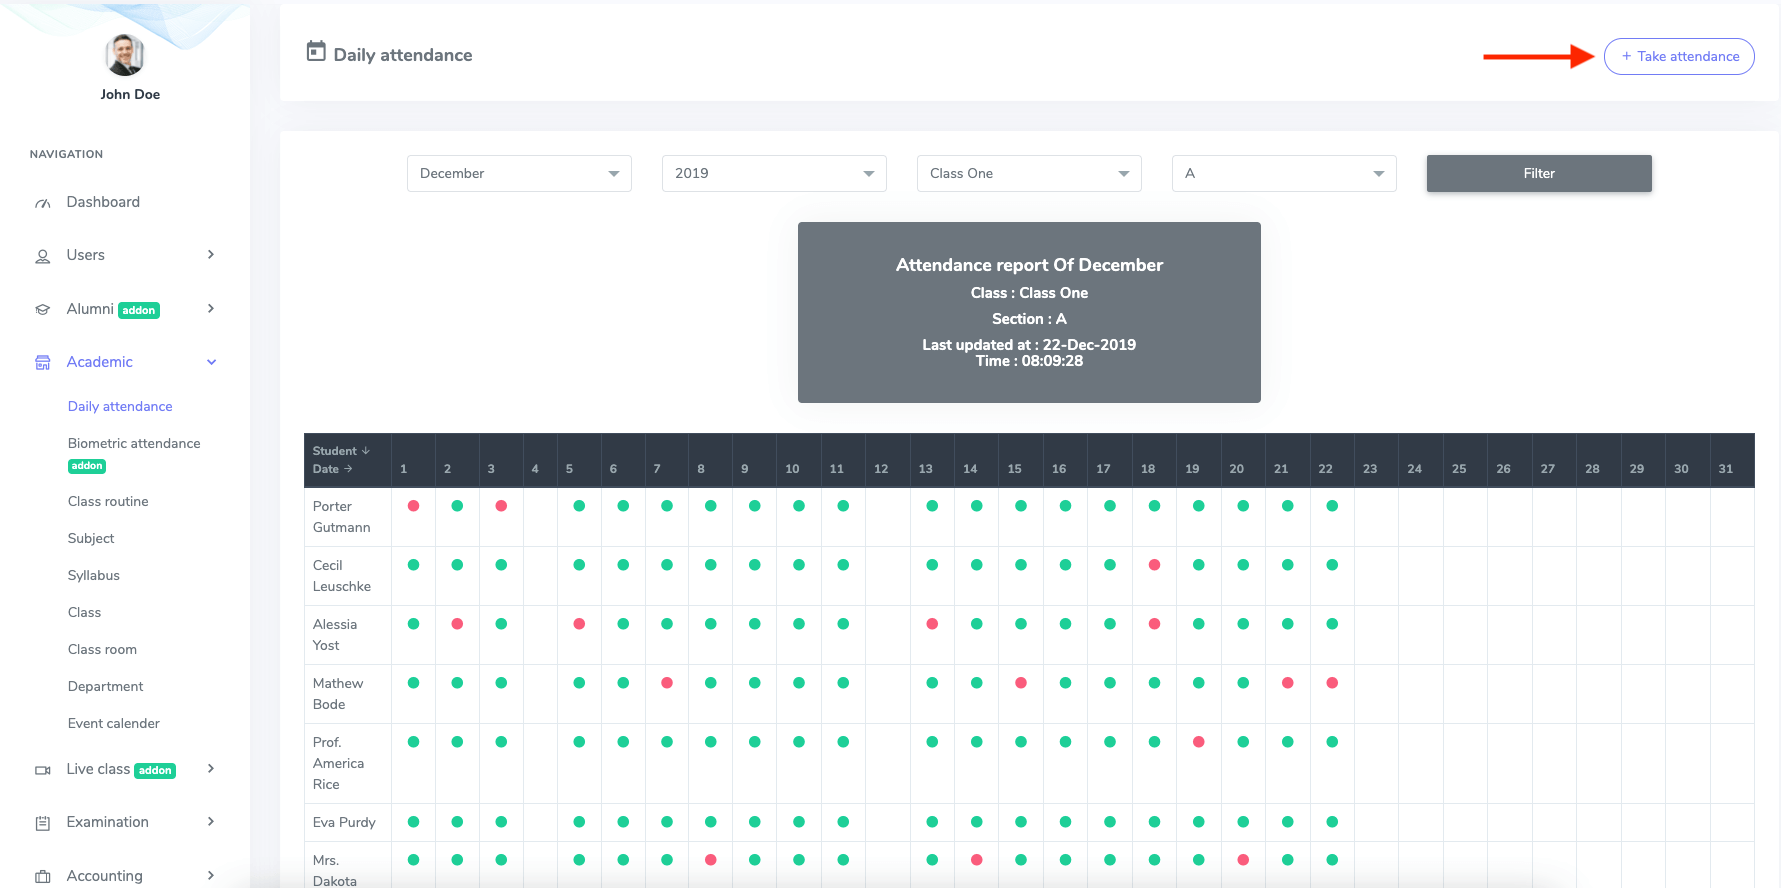
Task: Open the Class One dropdown
Action: click(x=1029, y=173)
